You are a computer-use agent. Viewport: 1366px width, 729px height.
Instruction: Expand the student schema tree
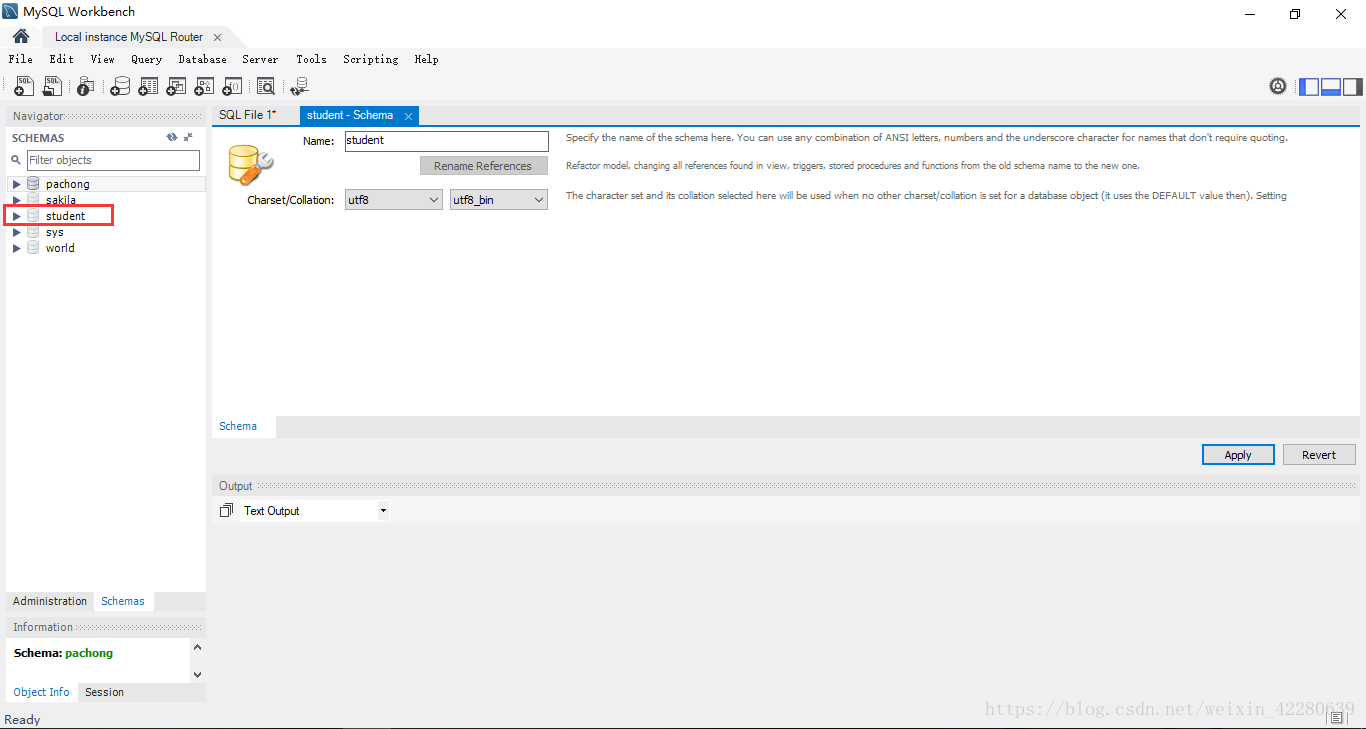click(16, 216)
